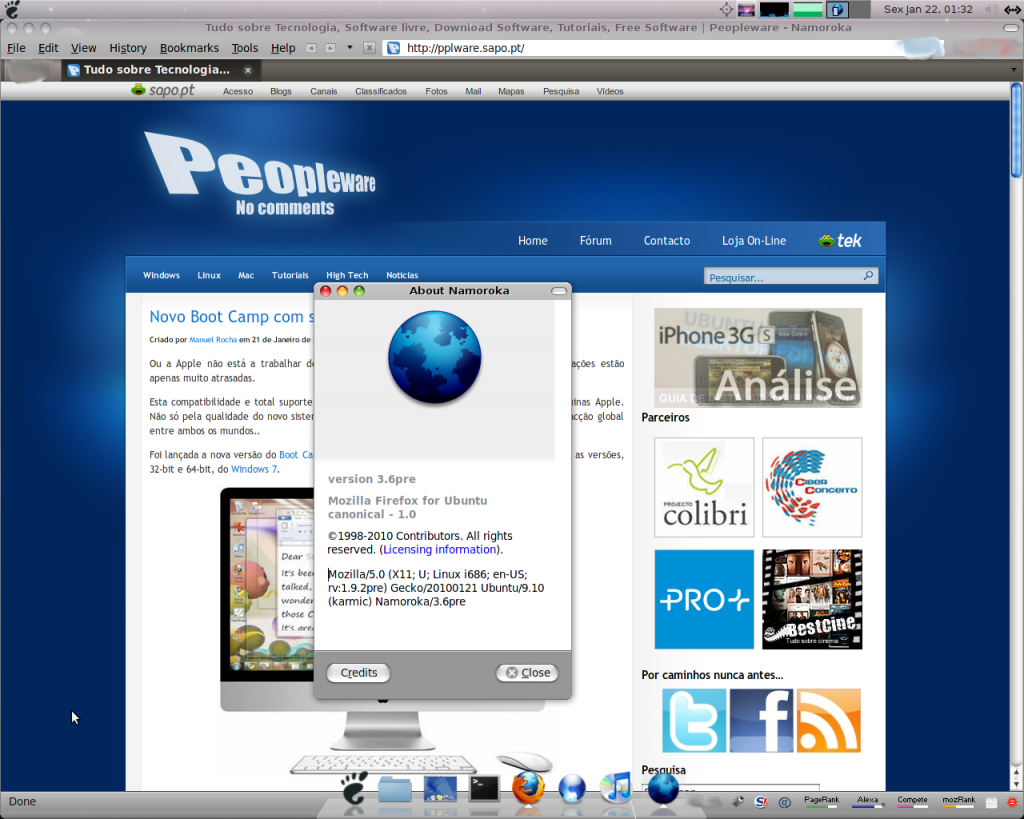Screen dimensions: 1024x819
Task: Click the Credits button in About dialog
Action: tap(359, 673)
